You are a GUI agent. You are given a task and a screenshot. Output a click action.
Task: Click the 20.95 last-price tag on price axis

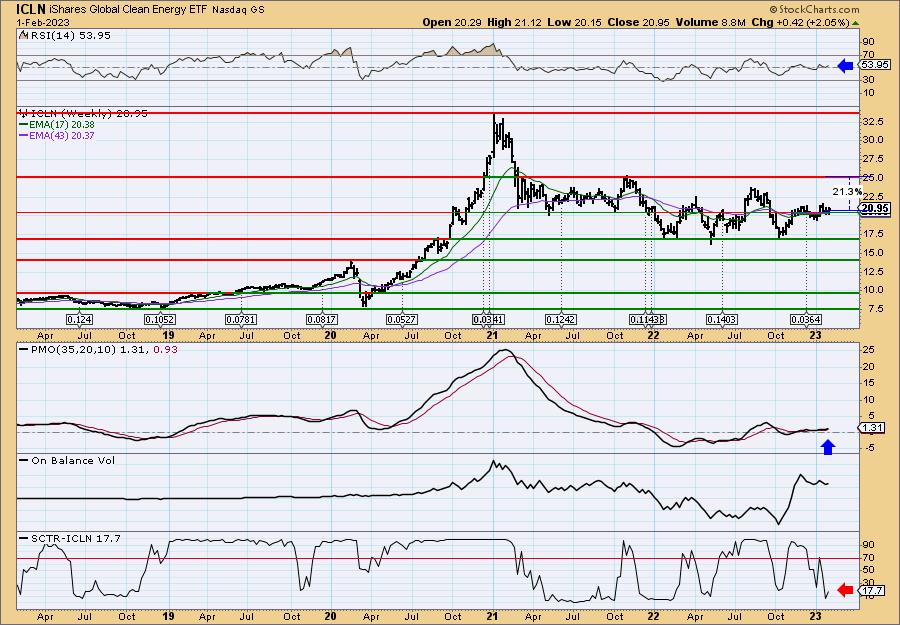point(875,209)
